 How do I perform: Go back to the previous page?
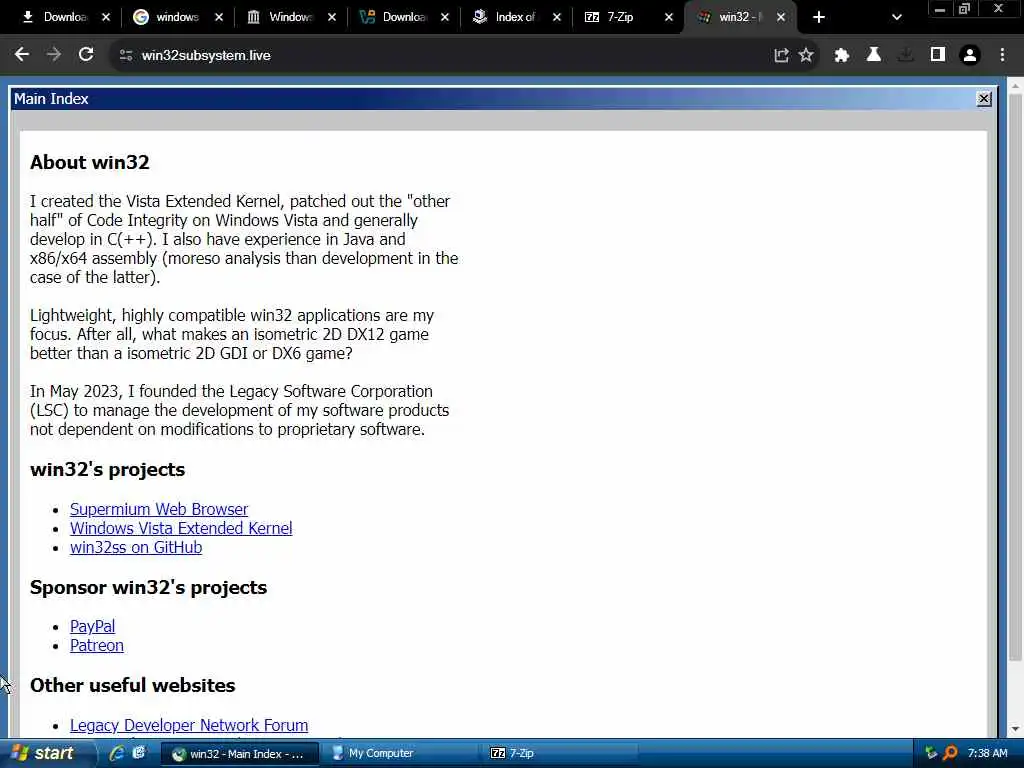[22, 55]
